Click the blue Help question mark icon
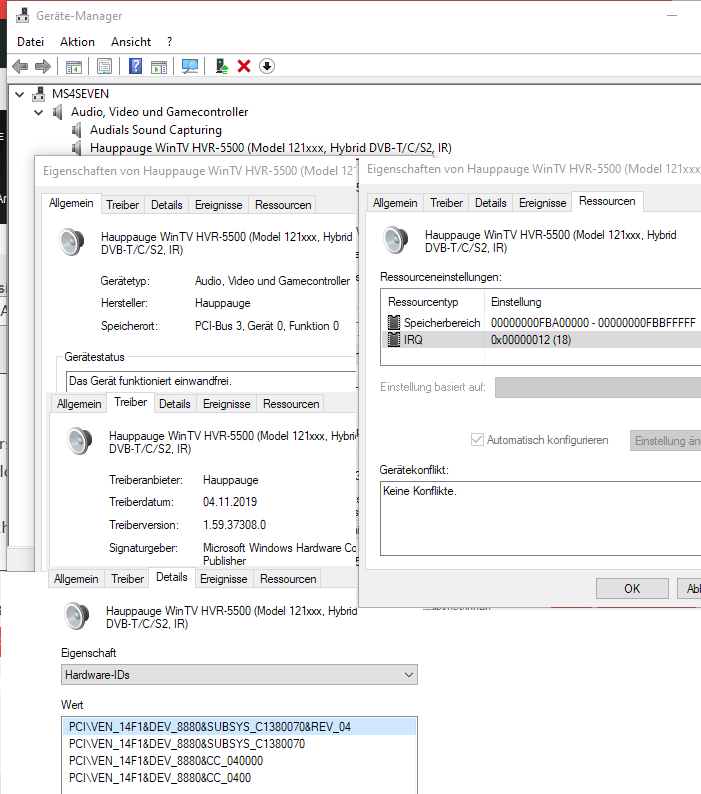701x794 pixels. [x=135, y=66]
